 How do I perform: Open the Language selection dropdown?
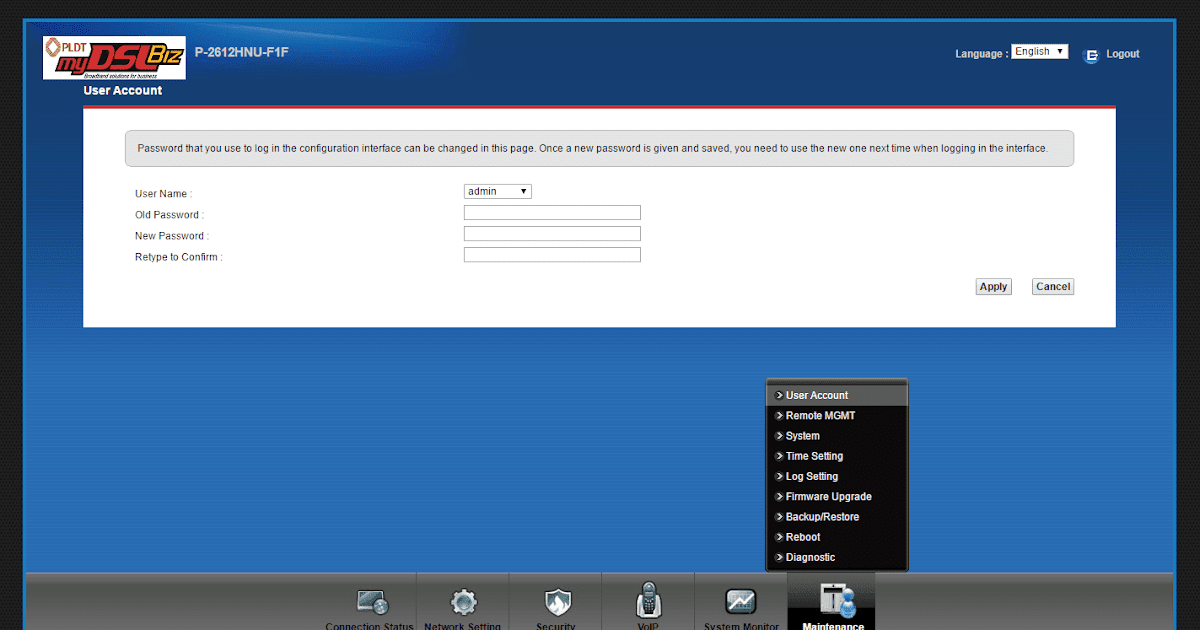(1039, 50)
